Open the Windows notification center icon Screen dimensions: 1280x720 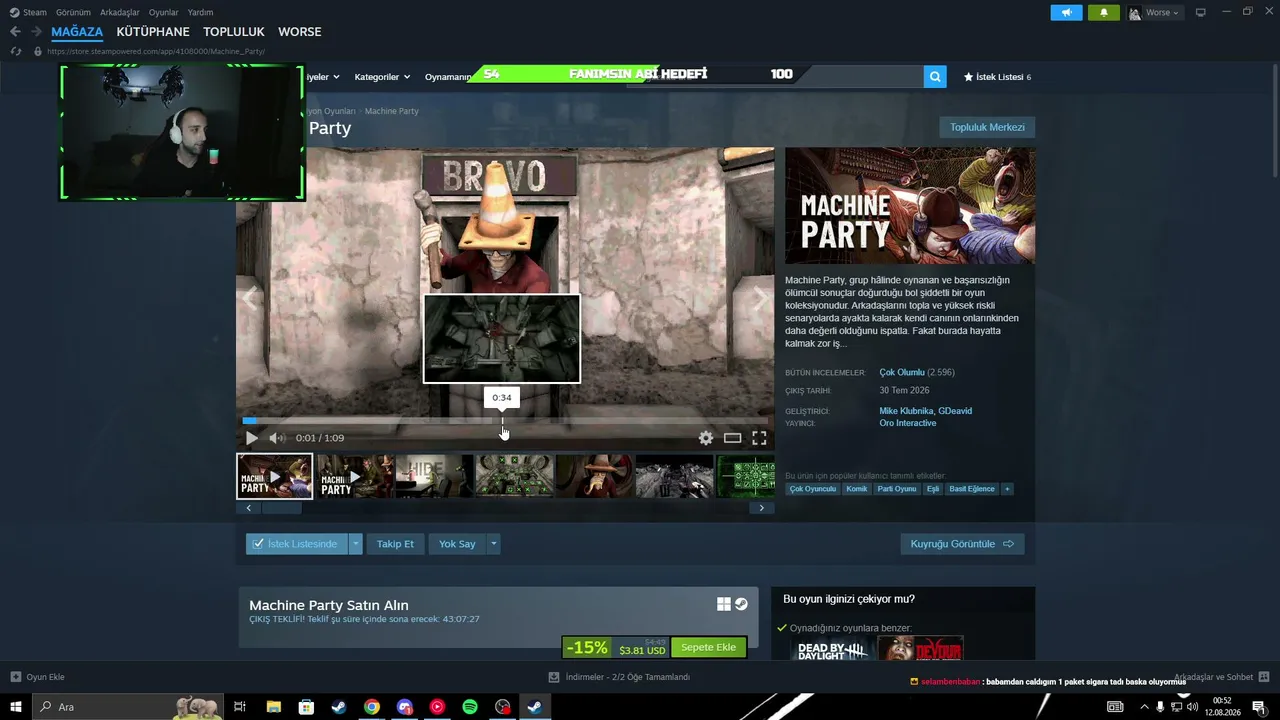tap(1259, 707)
